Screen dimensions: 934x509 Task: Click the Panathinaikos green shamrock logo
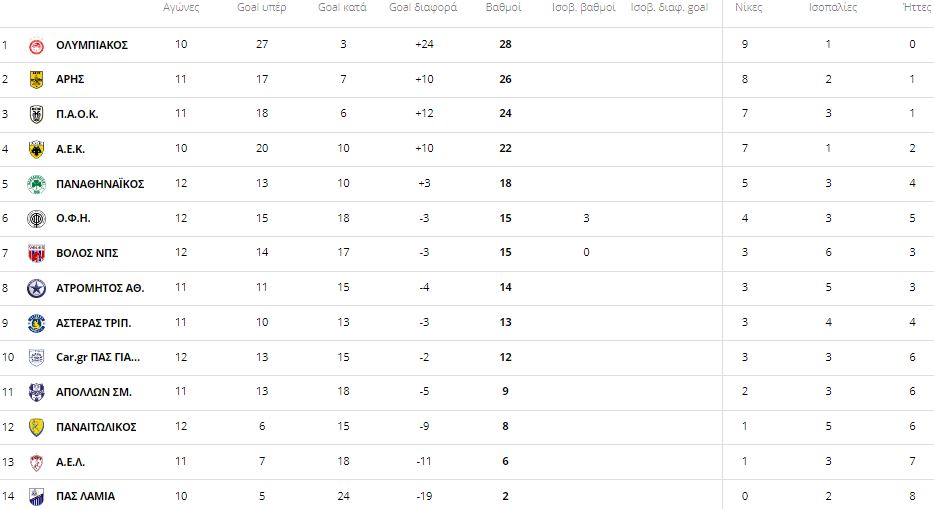(x=36, y=184)
